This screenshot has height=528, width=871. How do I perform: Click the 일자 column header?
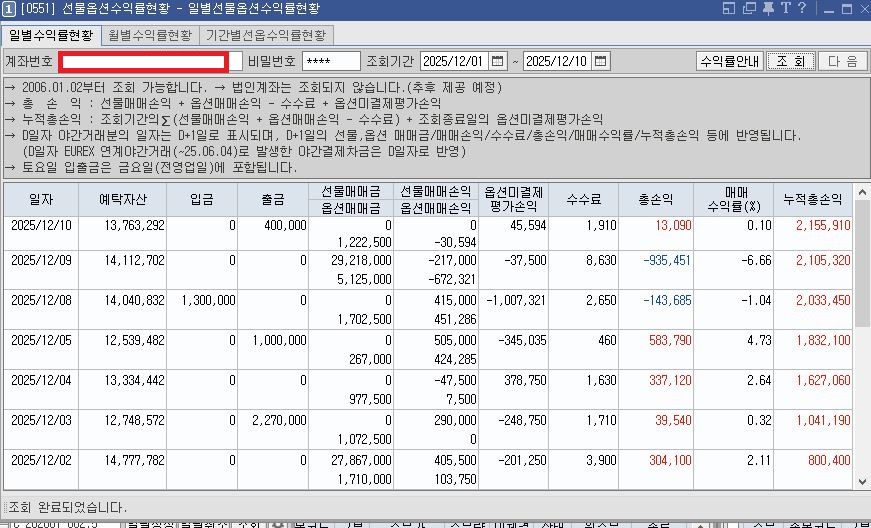[41, 199]
